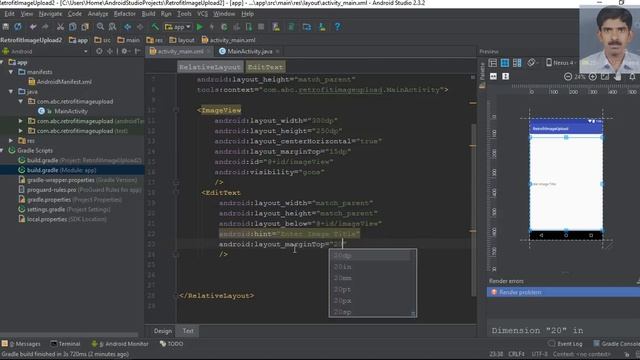640x360 pixels.
Task: Open the Navigate menu
Action: pos(51,14)
